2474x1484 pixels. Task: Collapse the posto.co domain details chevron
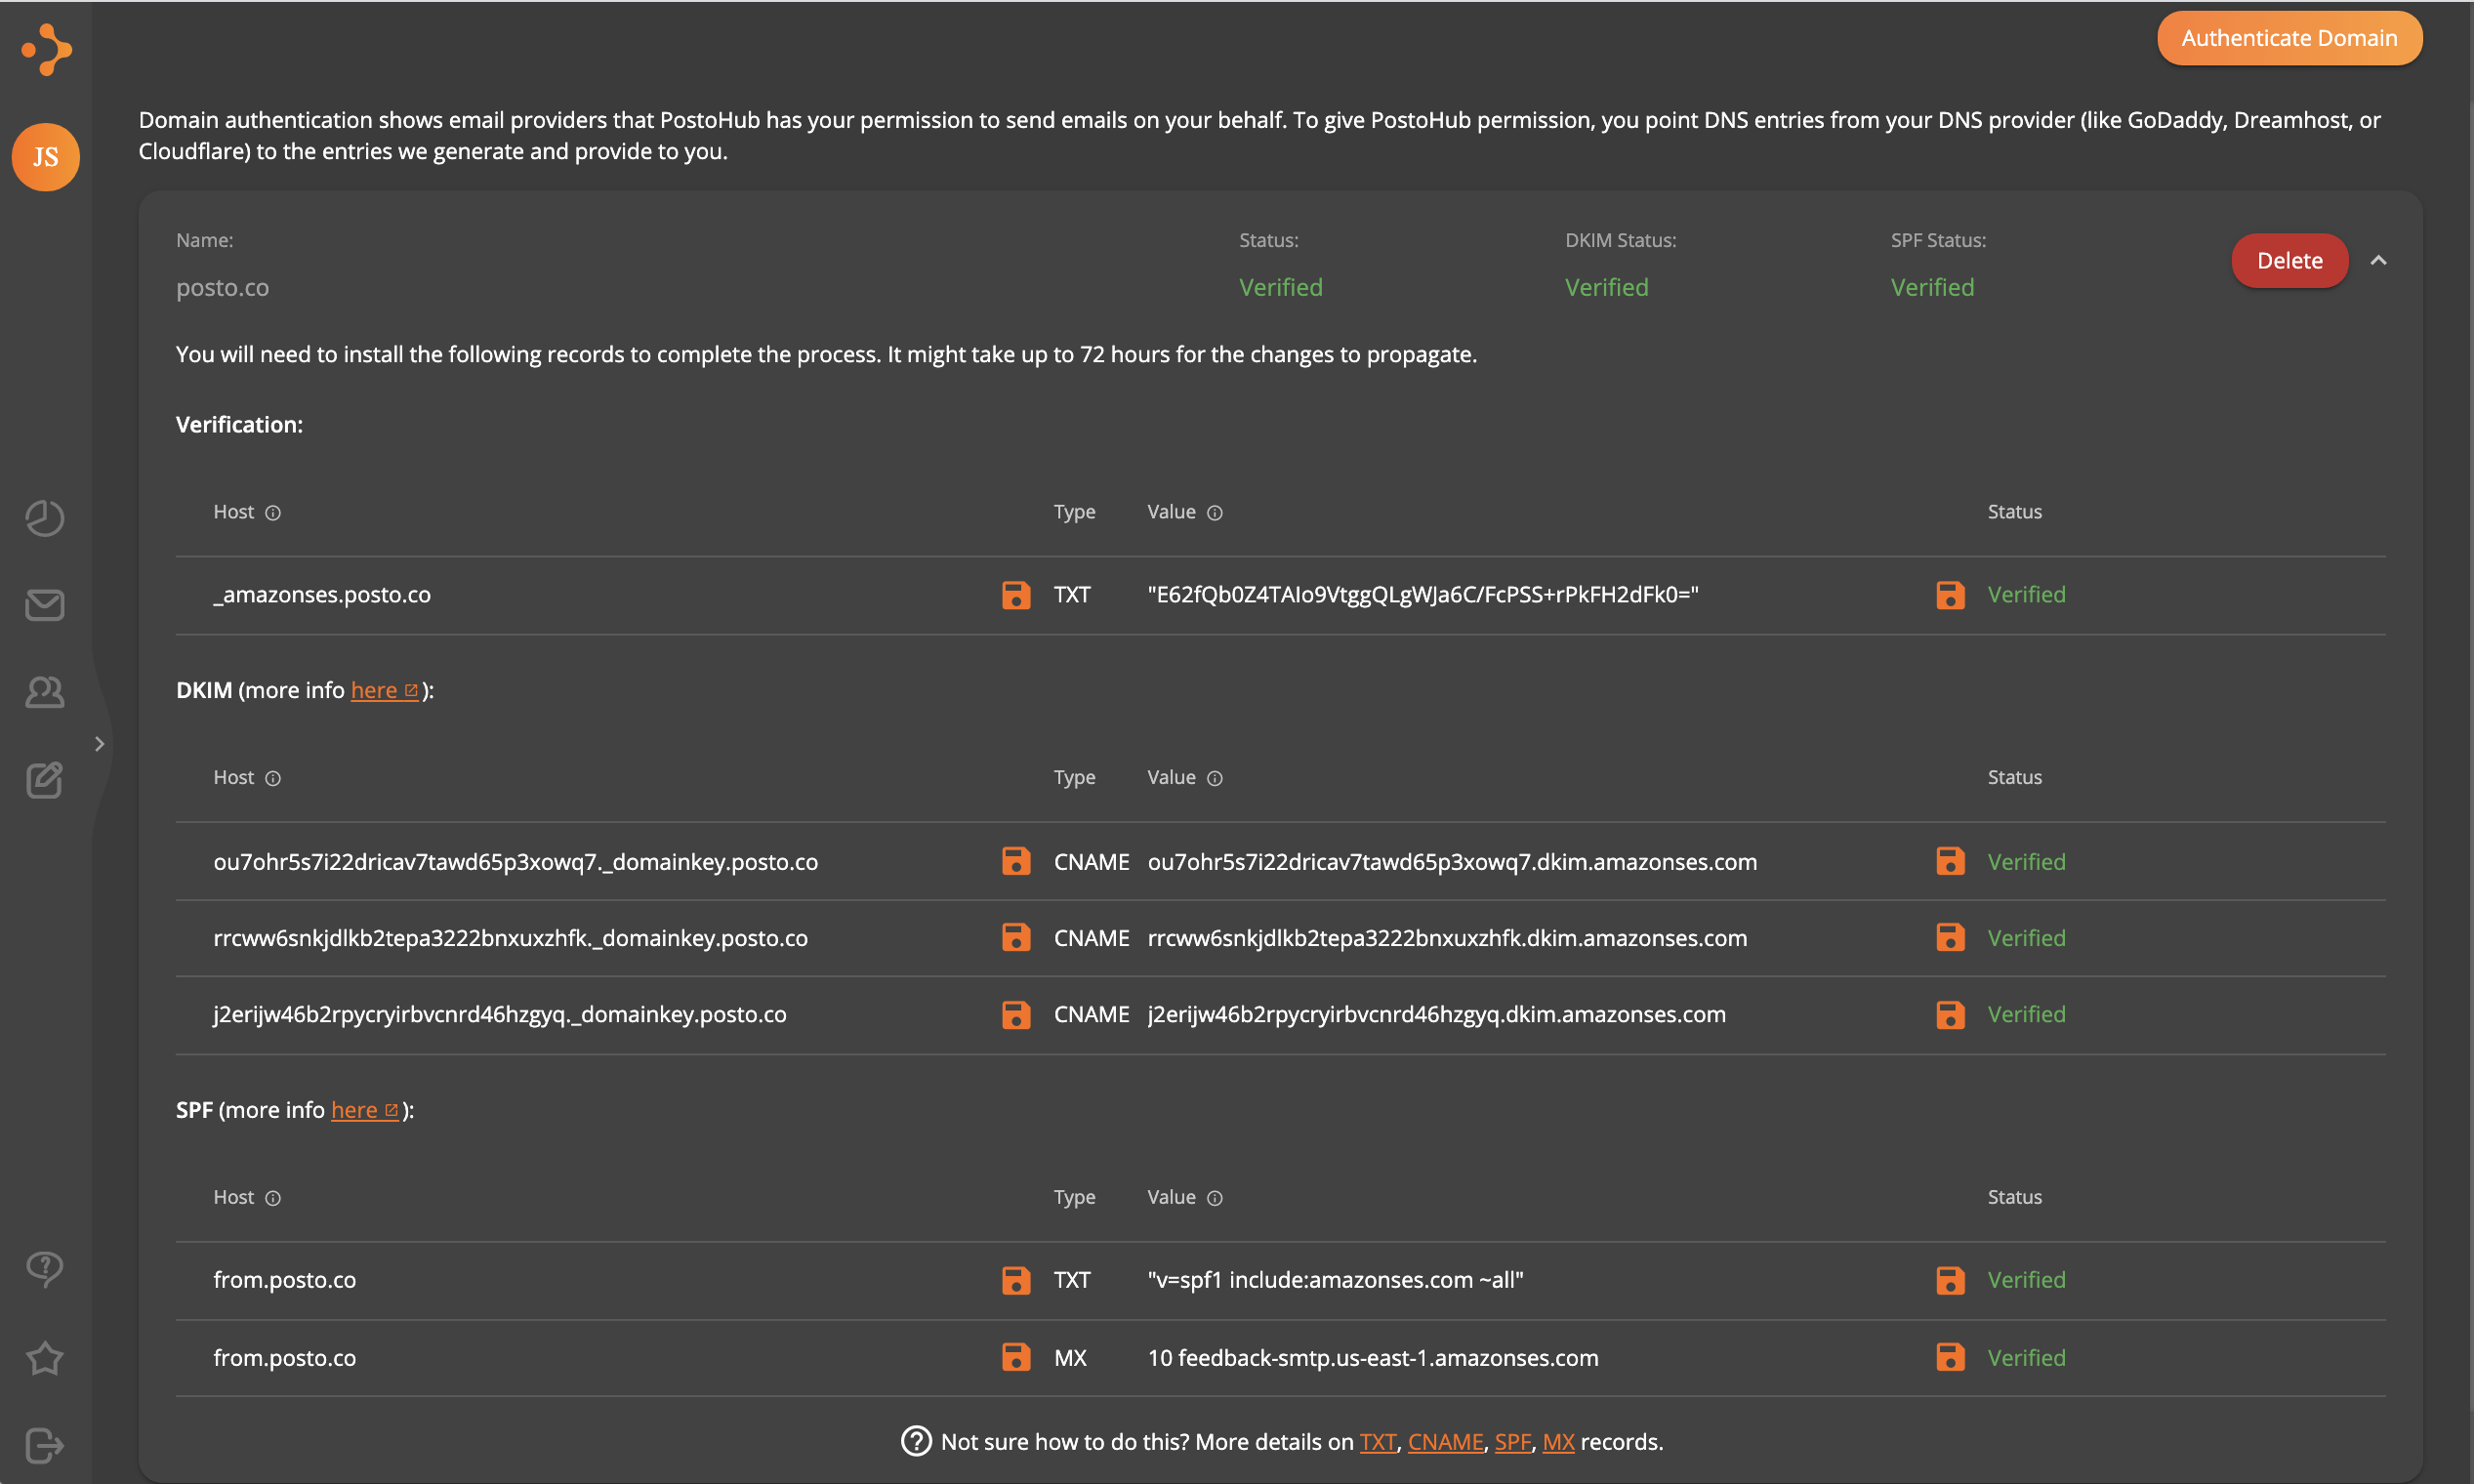click(x=2378, y=261)
